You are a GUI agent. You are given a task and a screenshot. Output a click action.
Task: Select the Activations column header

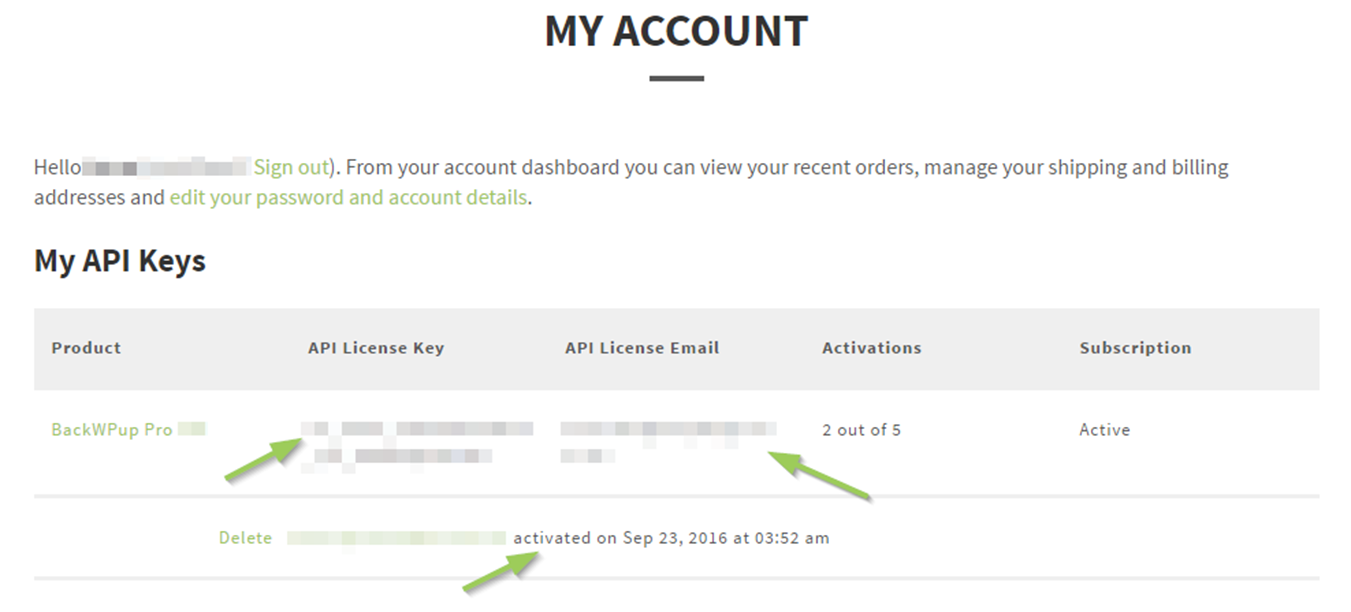872,348
